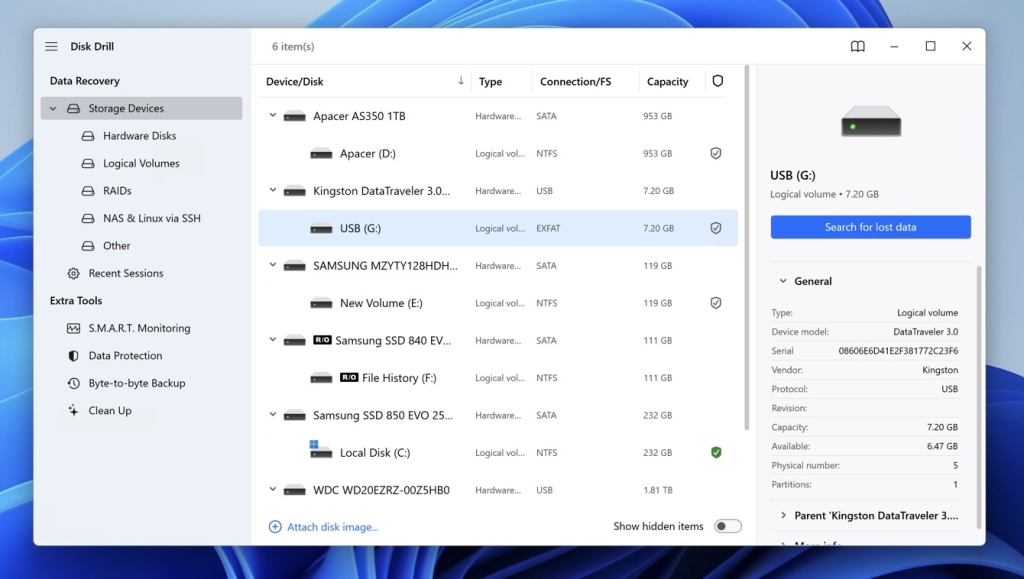Open the Data Protection tool
This screenshot has width=1024, height=579.
tap(124, 356)
